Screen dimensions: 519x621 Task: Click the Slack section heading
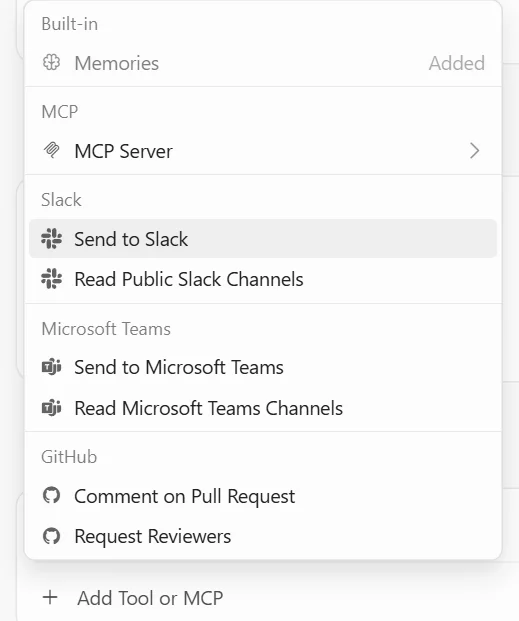point(61,200)
